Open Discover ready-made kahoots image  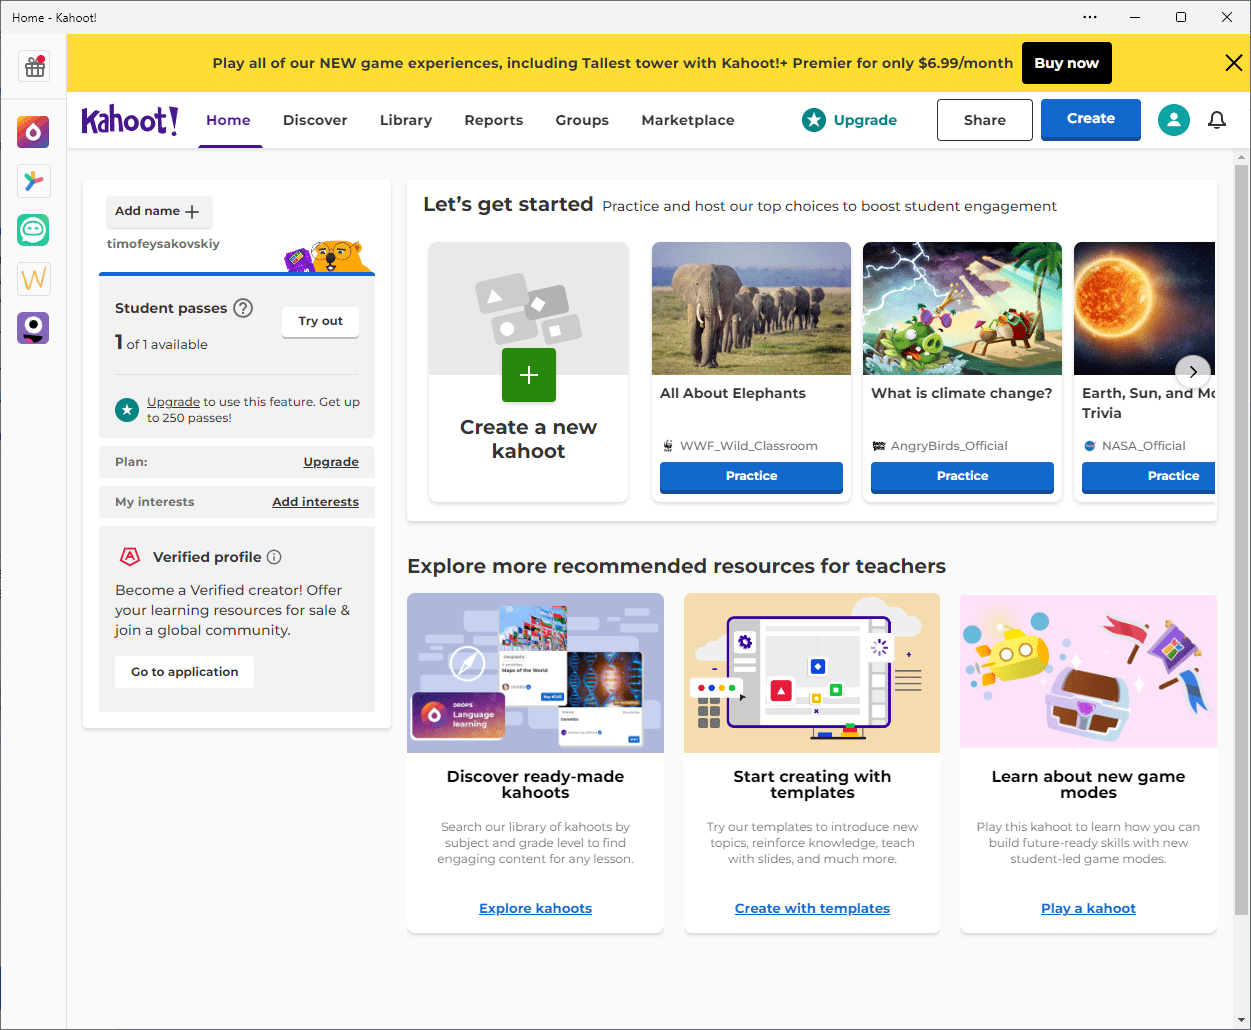coord(535,673)
